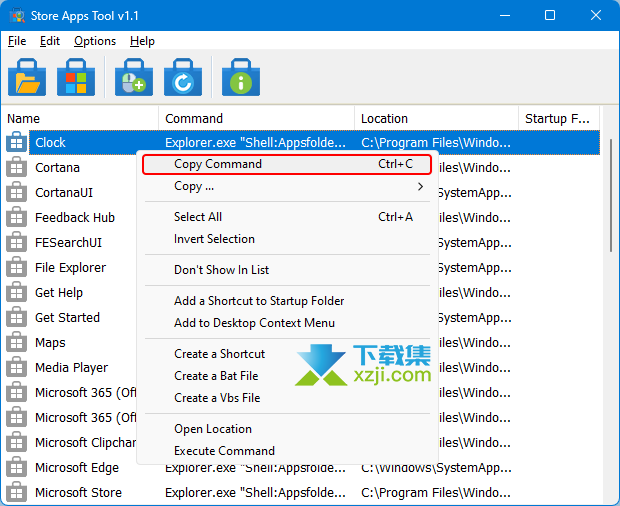This screenshot has width=620, height=506.
Task: Click the app icon beside Get Help
Action: (16, 292)
